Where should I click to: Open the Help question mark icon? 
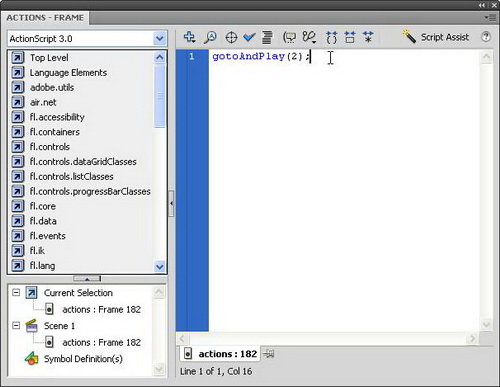pyautogui.click(x=486, y=37)
